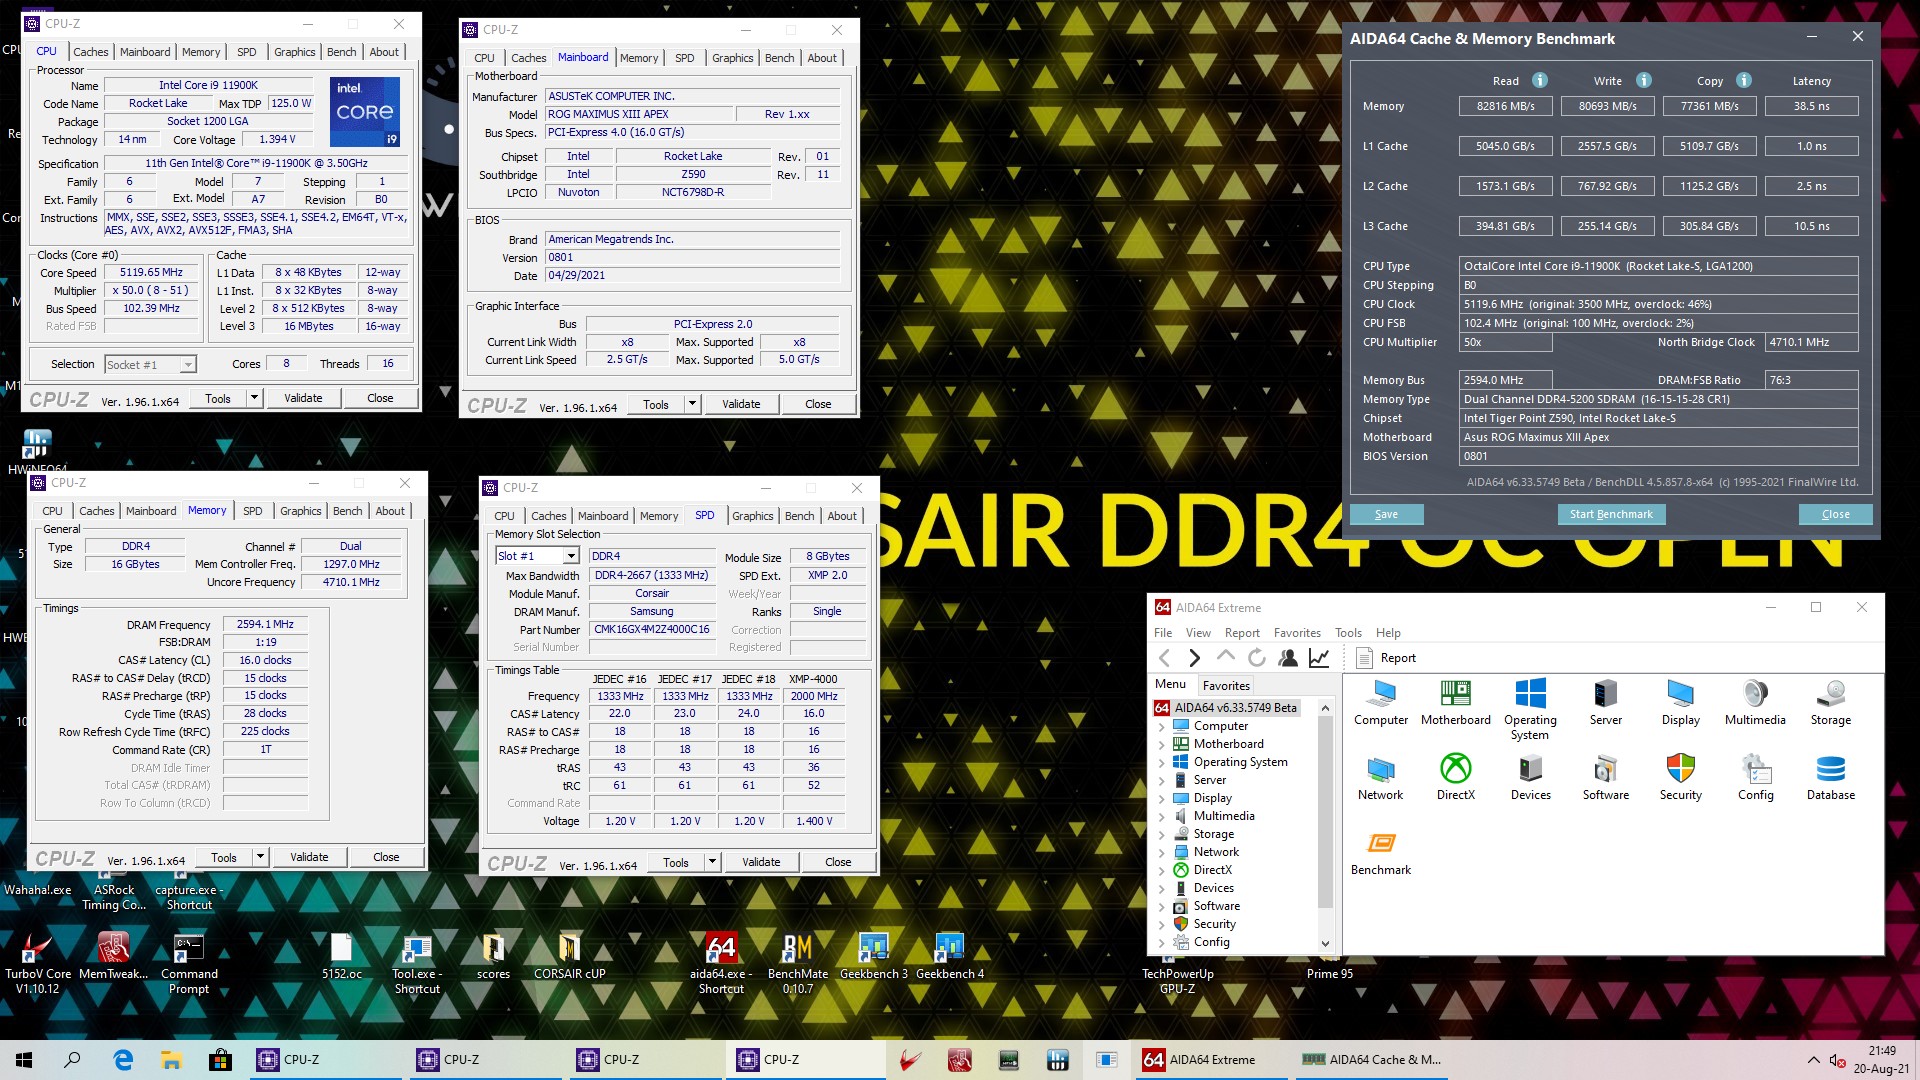This screenshot has width=1920, height=1080.
Task: Open Microsoft Edge from the taskbar
Action: [123, 1060]
